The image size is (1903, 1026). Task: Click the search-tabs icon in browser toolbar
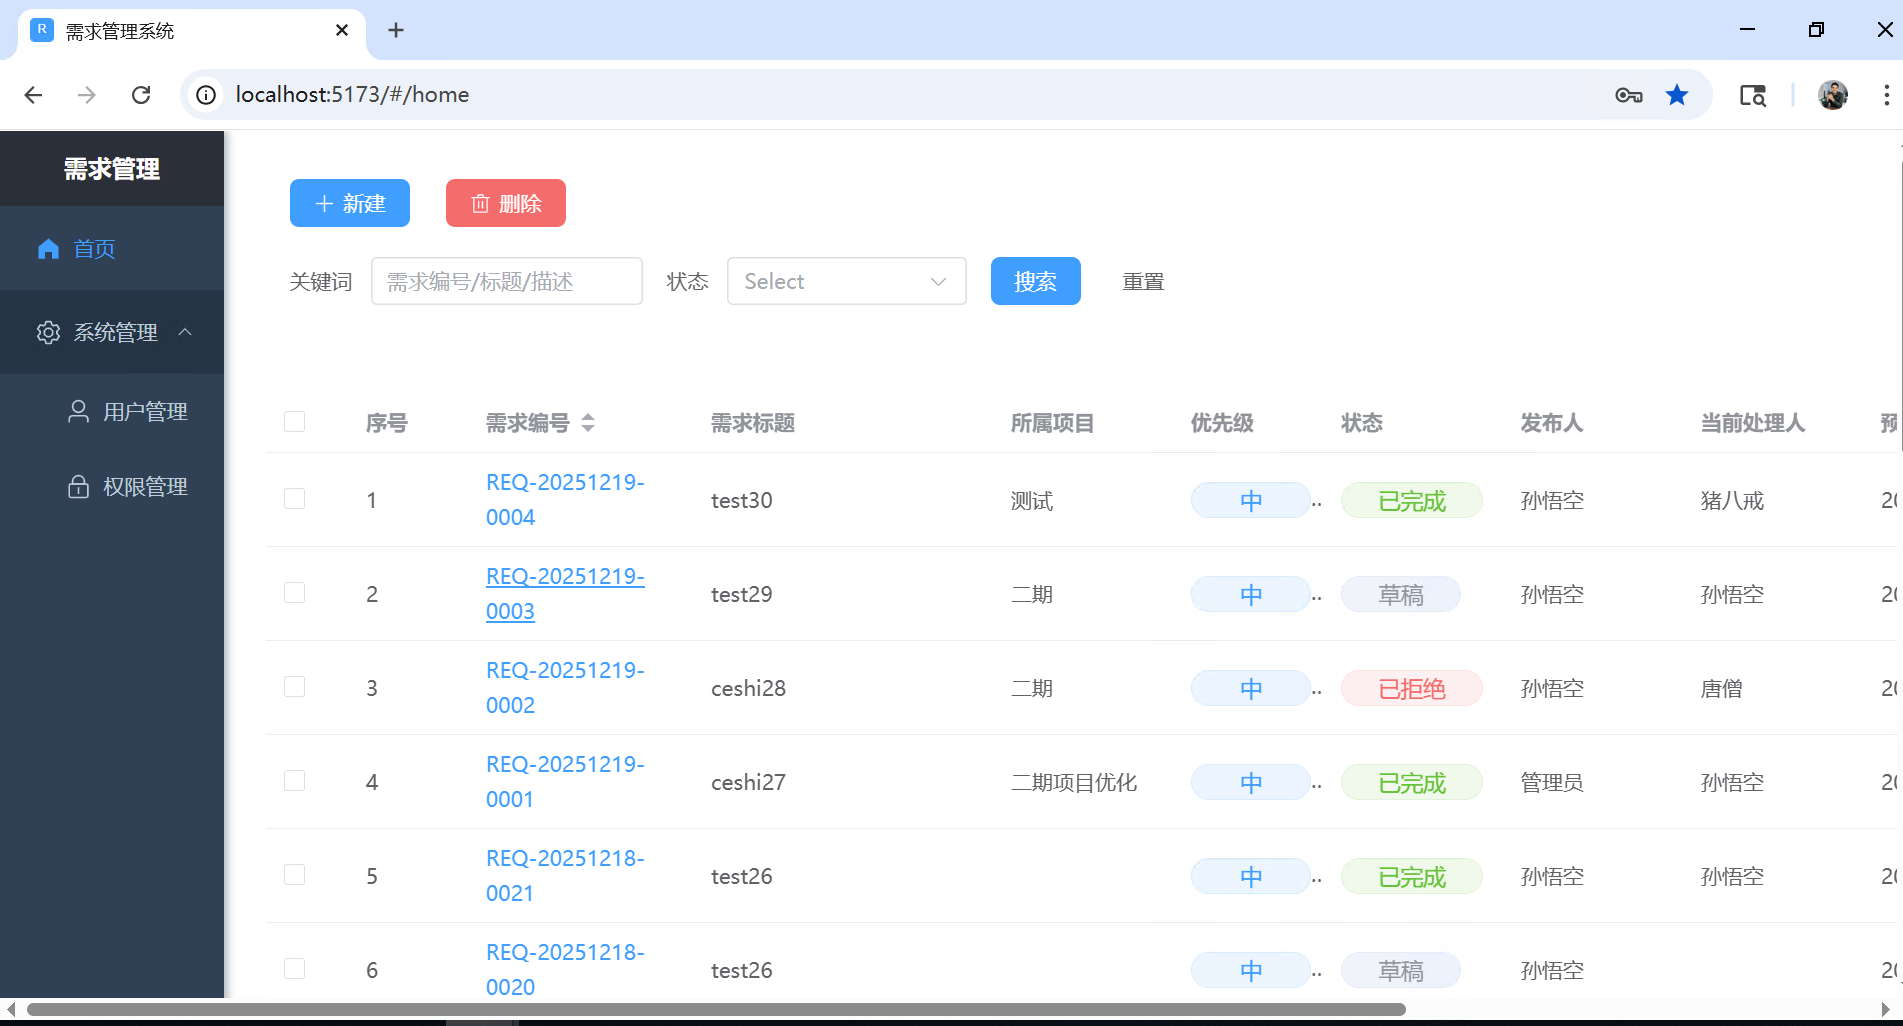click(x=1753, y=95)
